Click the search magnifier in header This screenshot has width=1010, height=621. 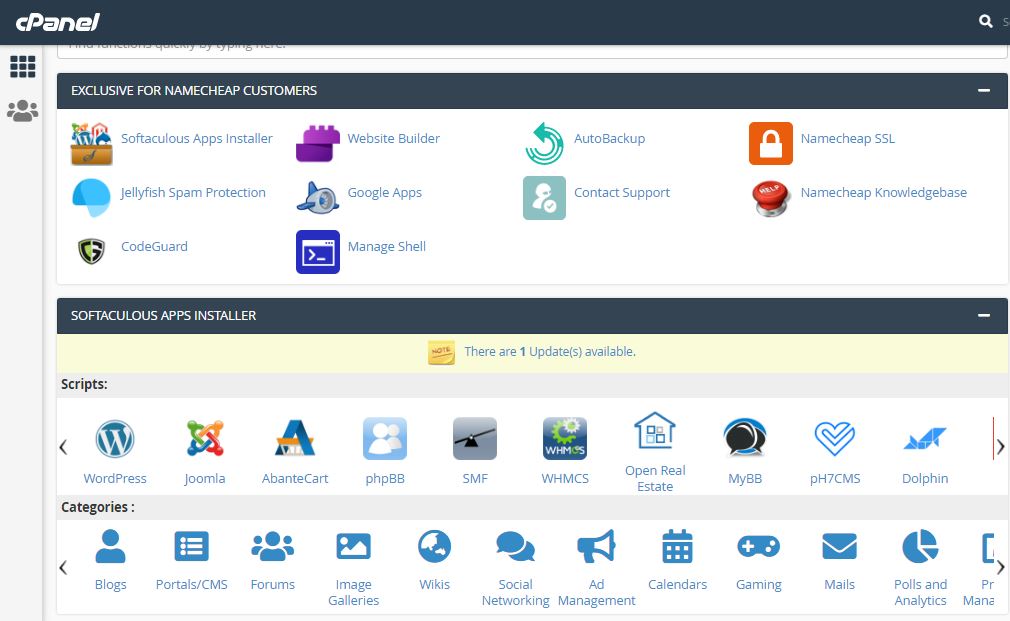[986, 21]
